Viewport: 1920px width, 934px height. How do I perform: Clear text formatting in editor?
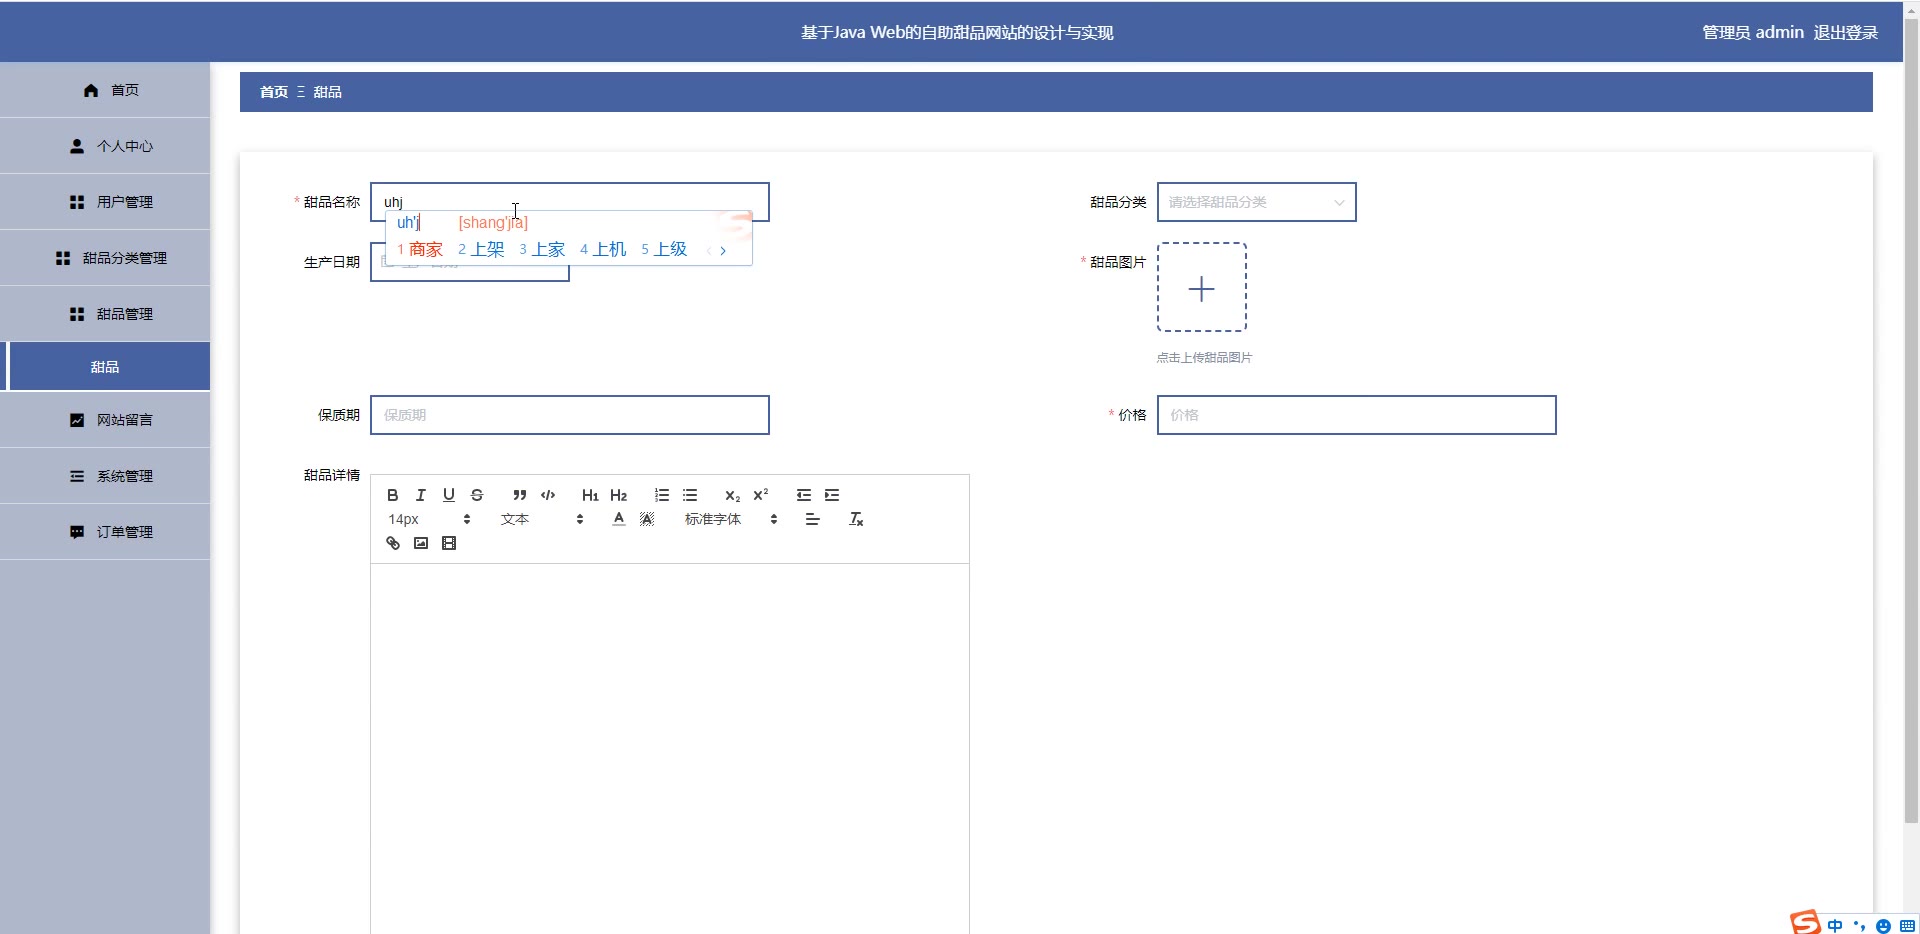click(856, 519)
